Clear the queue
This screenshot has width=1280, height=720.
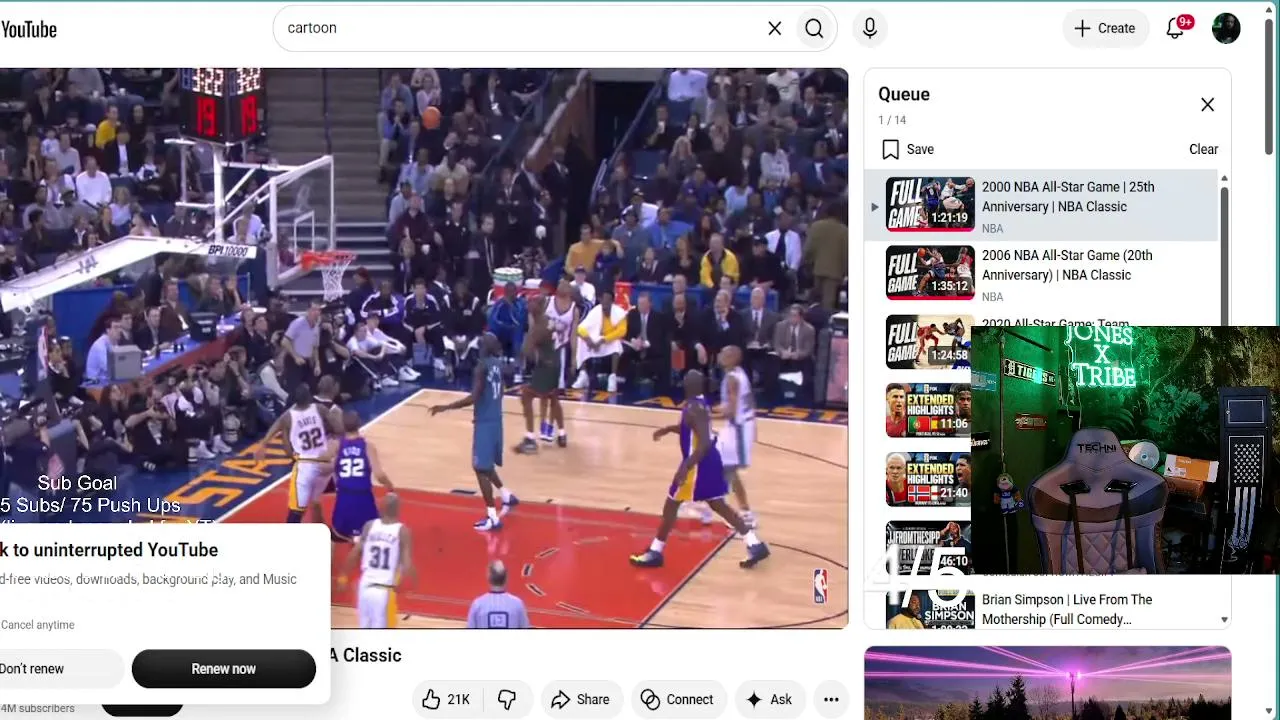[1203, 149]
